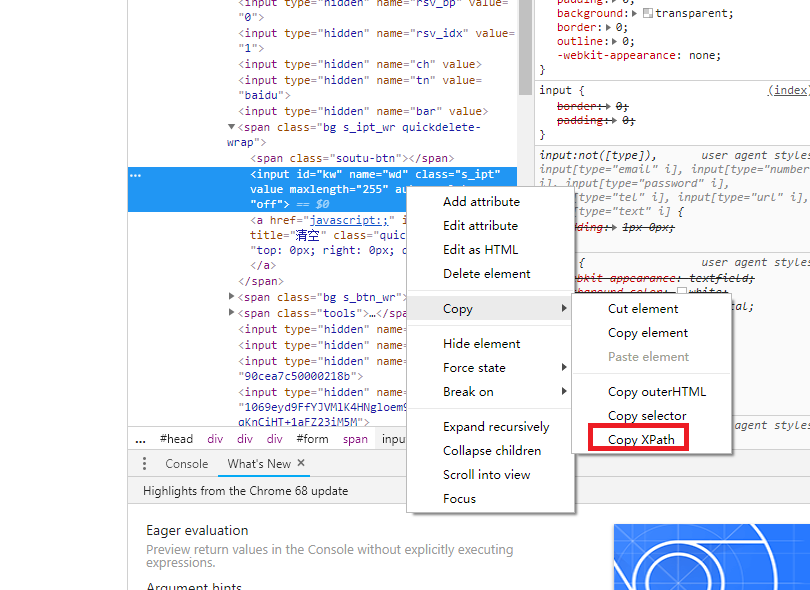Select the What's New tab
This screenshot has height=590, width=810.
coord(259,464)
